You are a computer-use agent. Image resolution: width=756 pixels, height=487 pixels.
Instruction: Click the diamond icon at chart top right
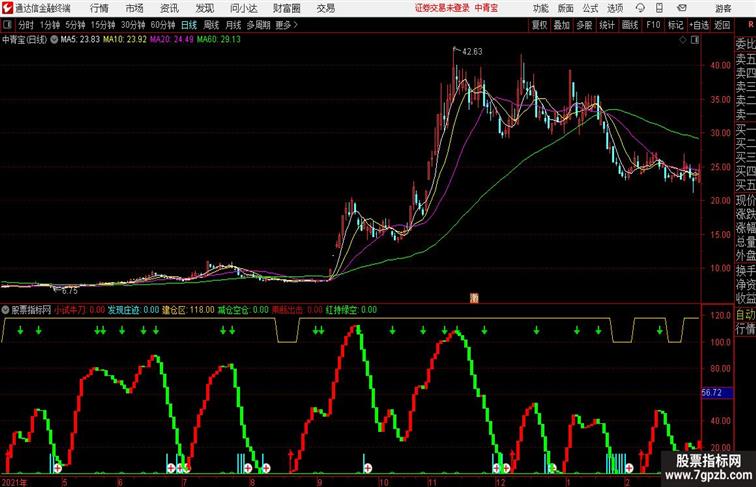coord(683,40)
